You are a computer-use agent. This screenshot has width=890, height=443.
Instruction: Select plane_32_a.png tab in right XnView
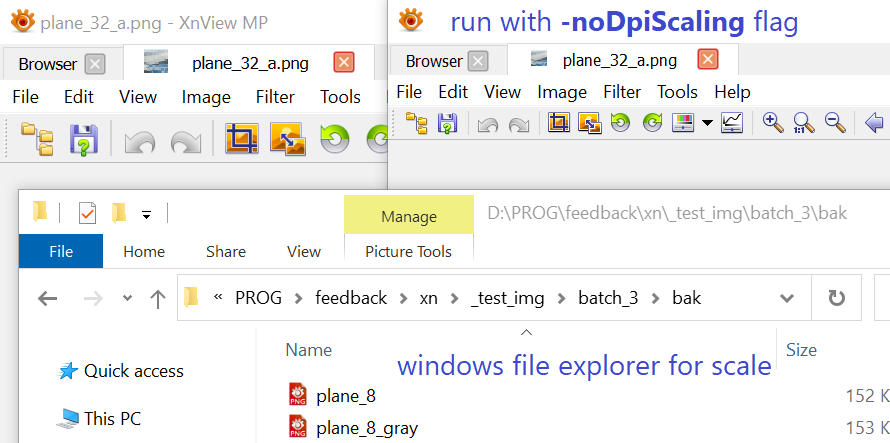tap(620, 60)
